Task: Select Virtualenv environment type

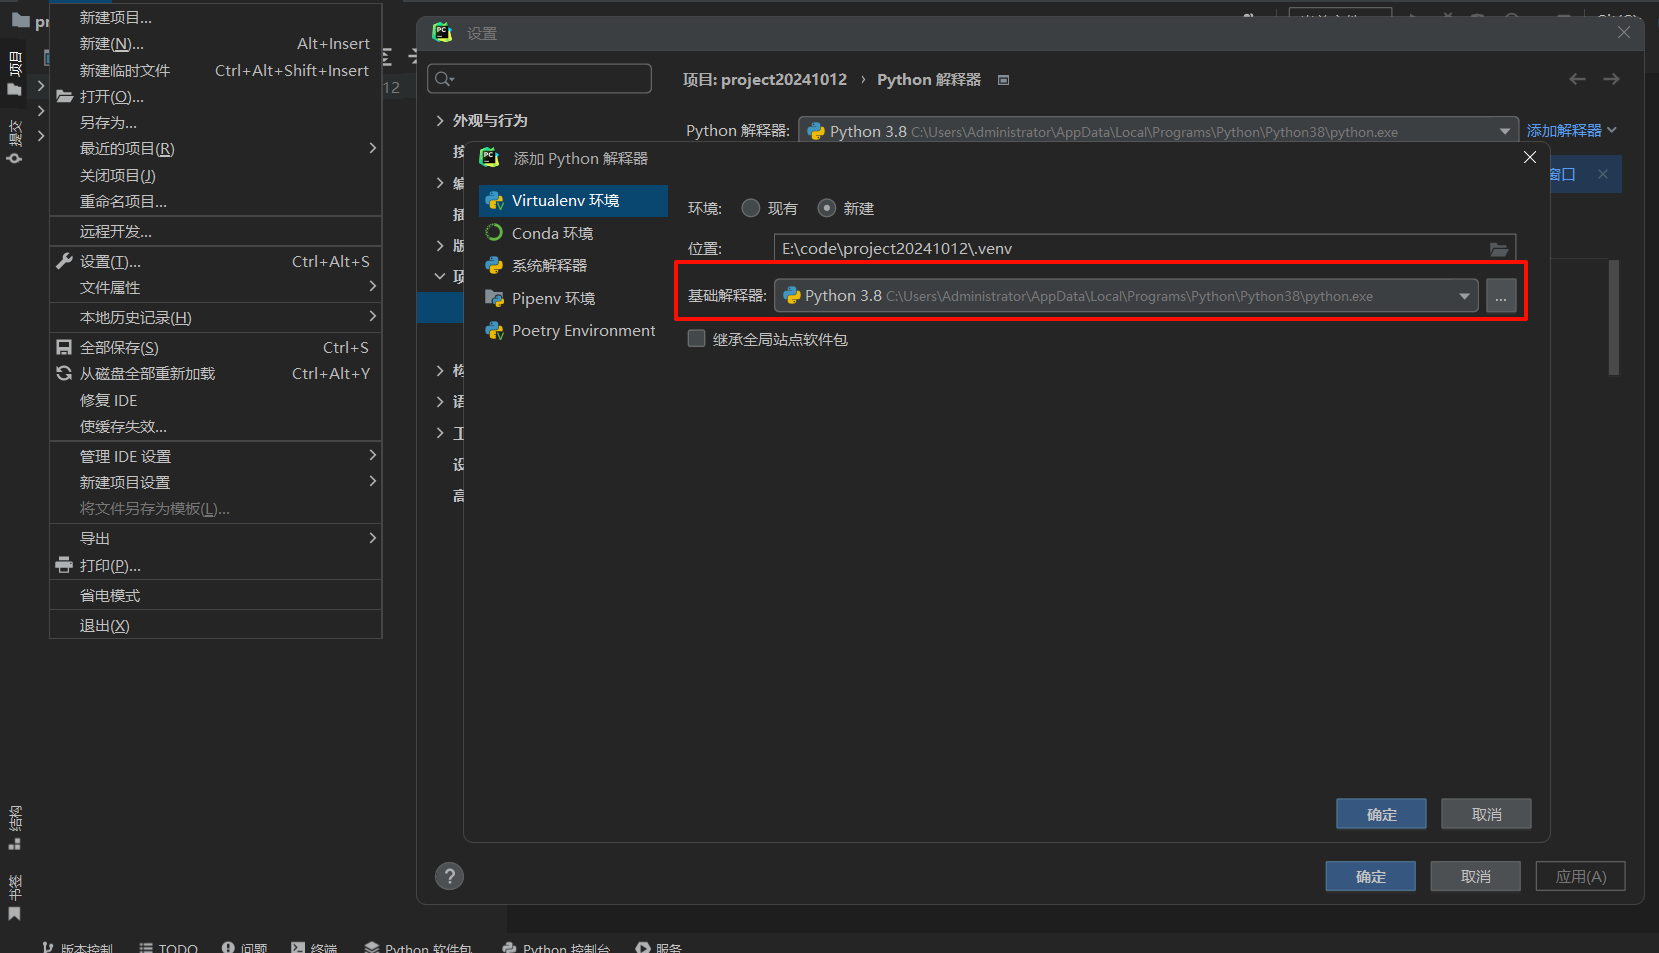Action: 573,201
